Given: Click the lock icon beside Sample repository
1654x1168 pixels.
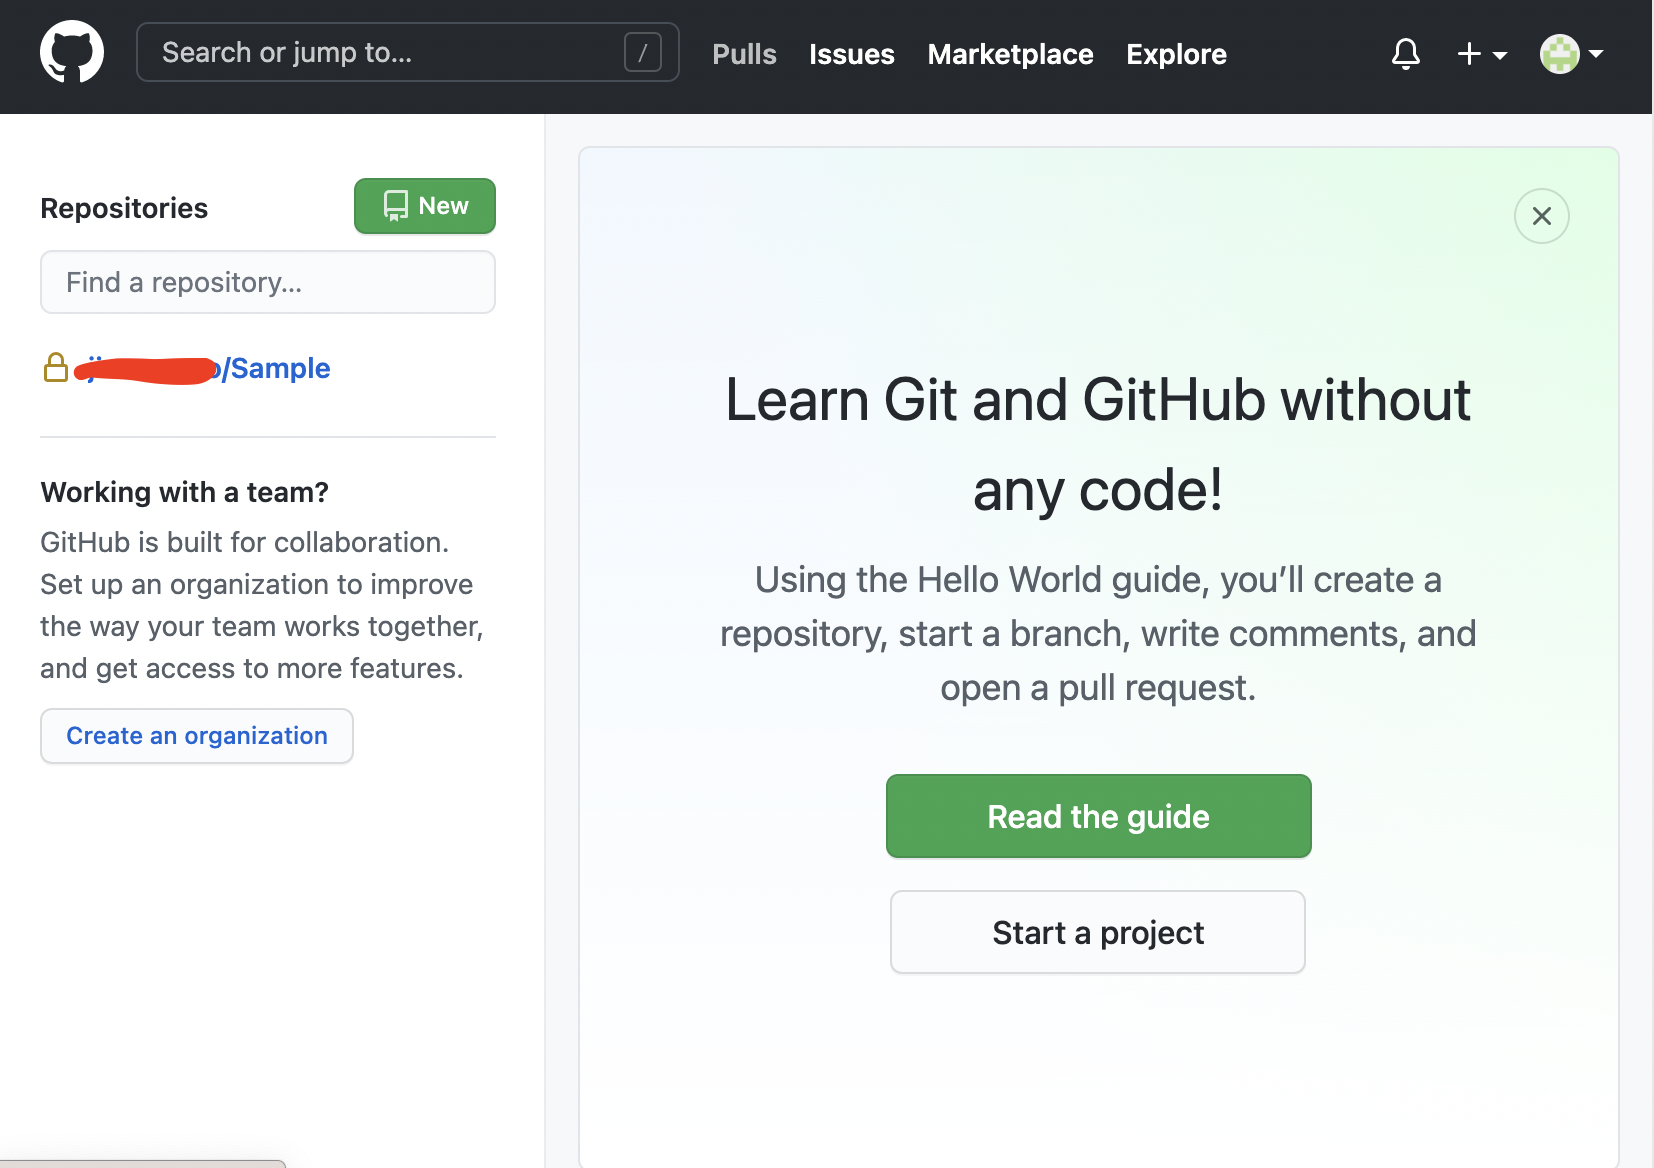Looking at the screenshot, I should tap(56, 367).
